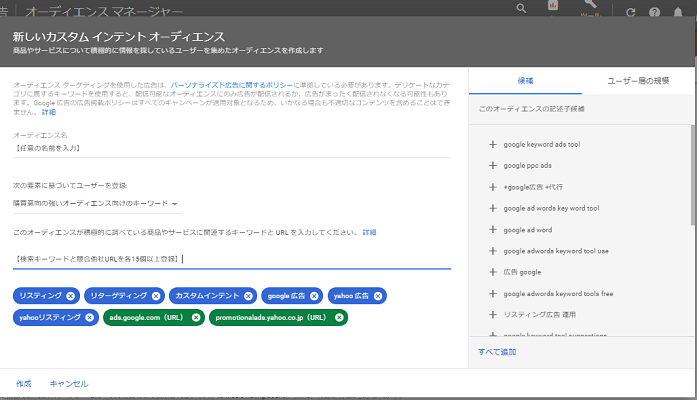Click the キャンセル button
The width and height of the screenshot is (697, 400).
click(x=69, y=384)
